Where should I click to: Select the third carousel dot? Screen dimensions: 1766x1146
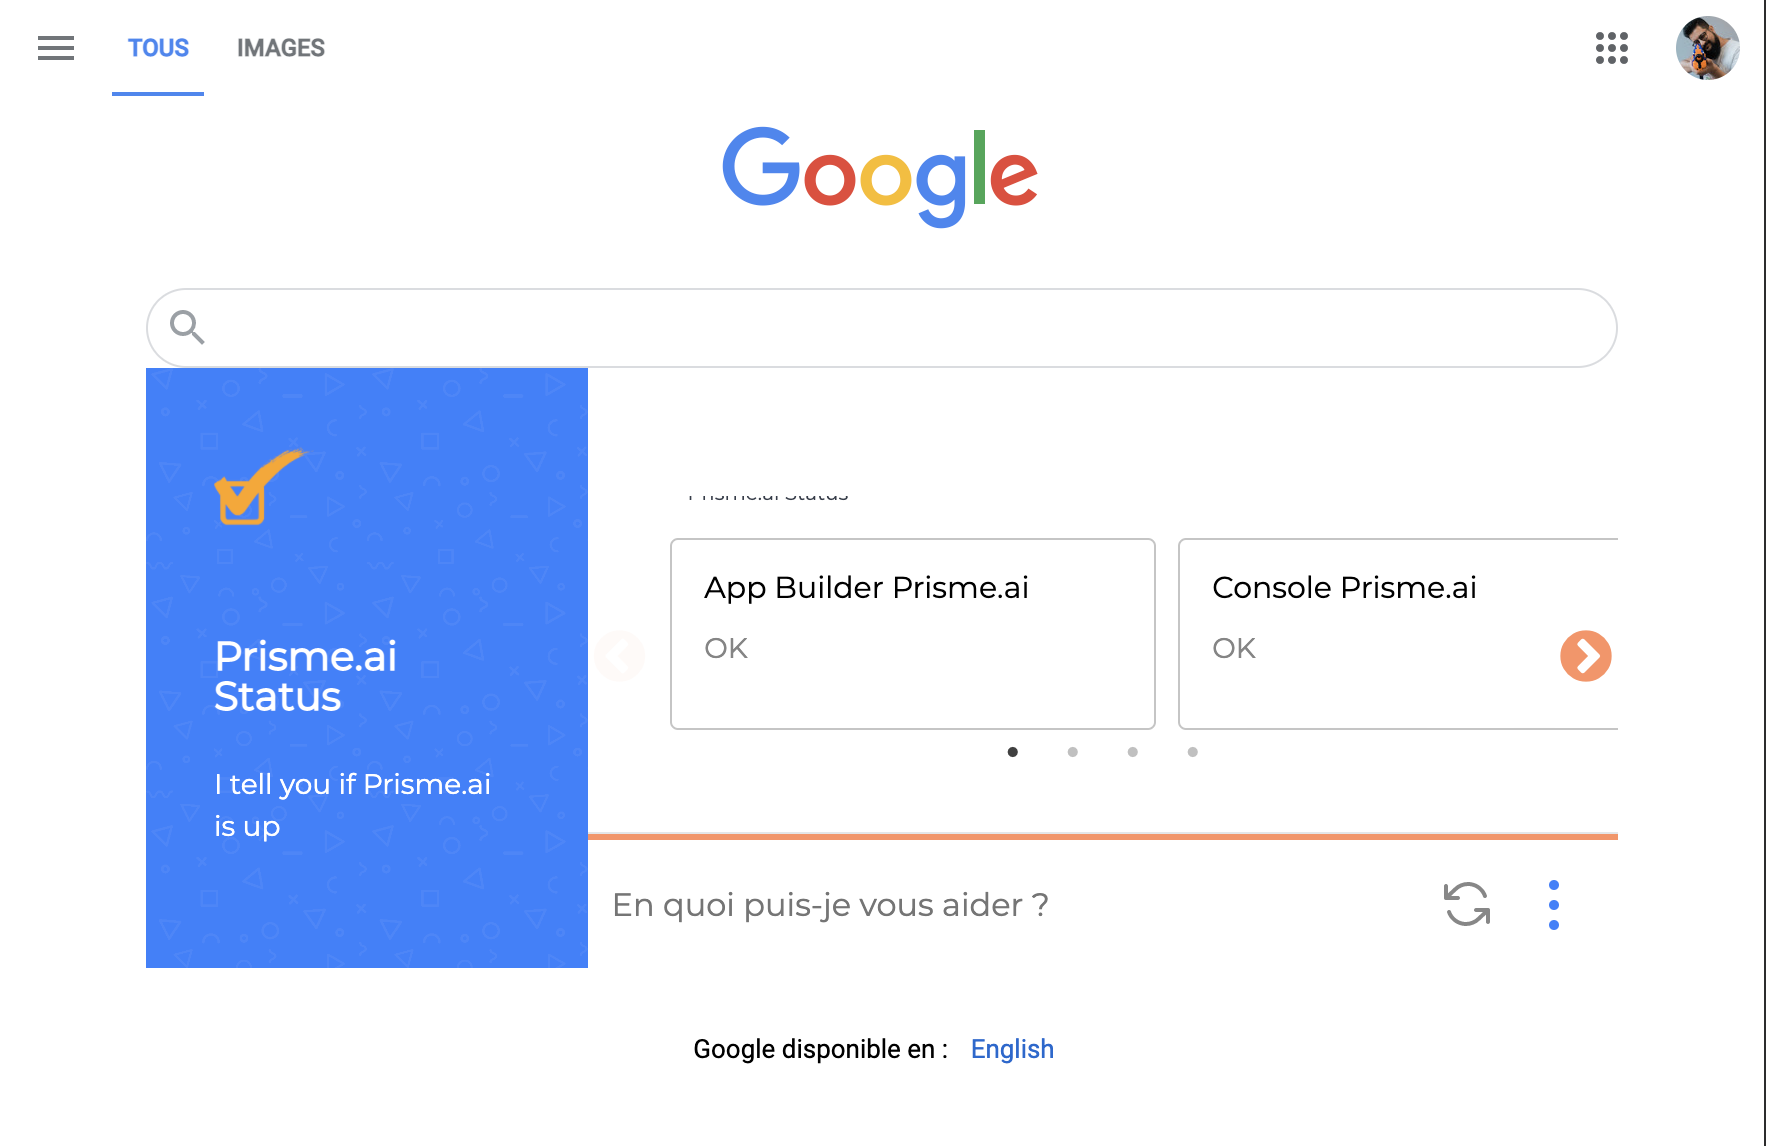pyautogui.click(x=1133, y=752)
